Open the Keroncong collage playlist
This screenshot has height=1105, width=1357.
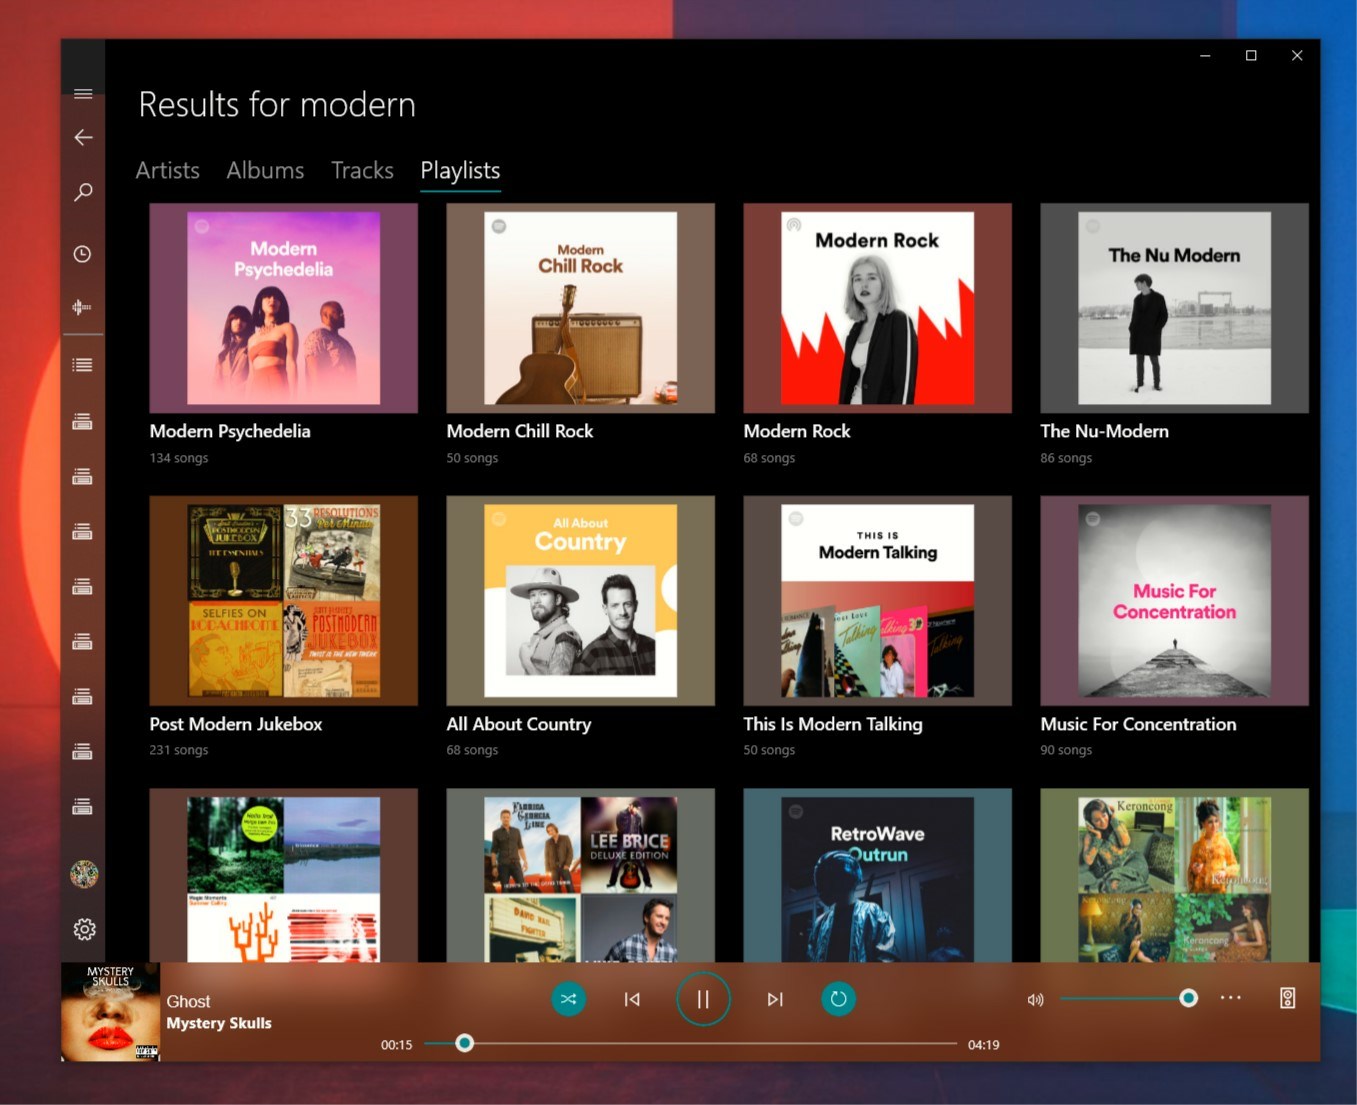[x=1175, y=876]
